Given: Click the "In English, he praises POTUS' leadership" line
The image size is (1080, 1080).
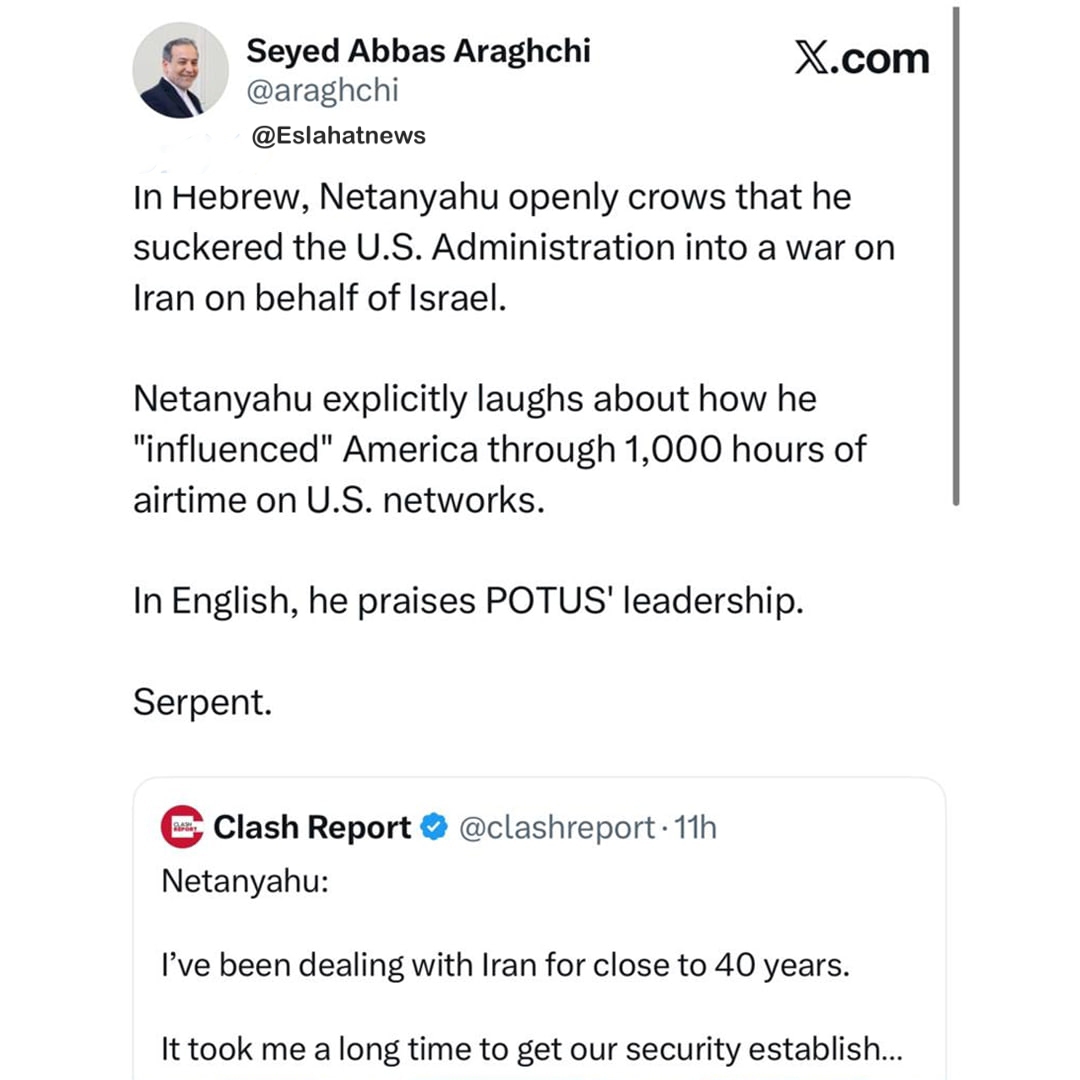Looking at the screenshot, I should tap(468, 601).
